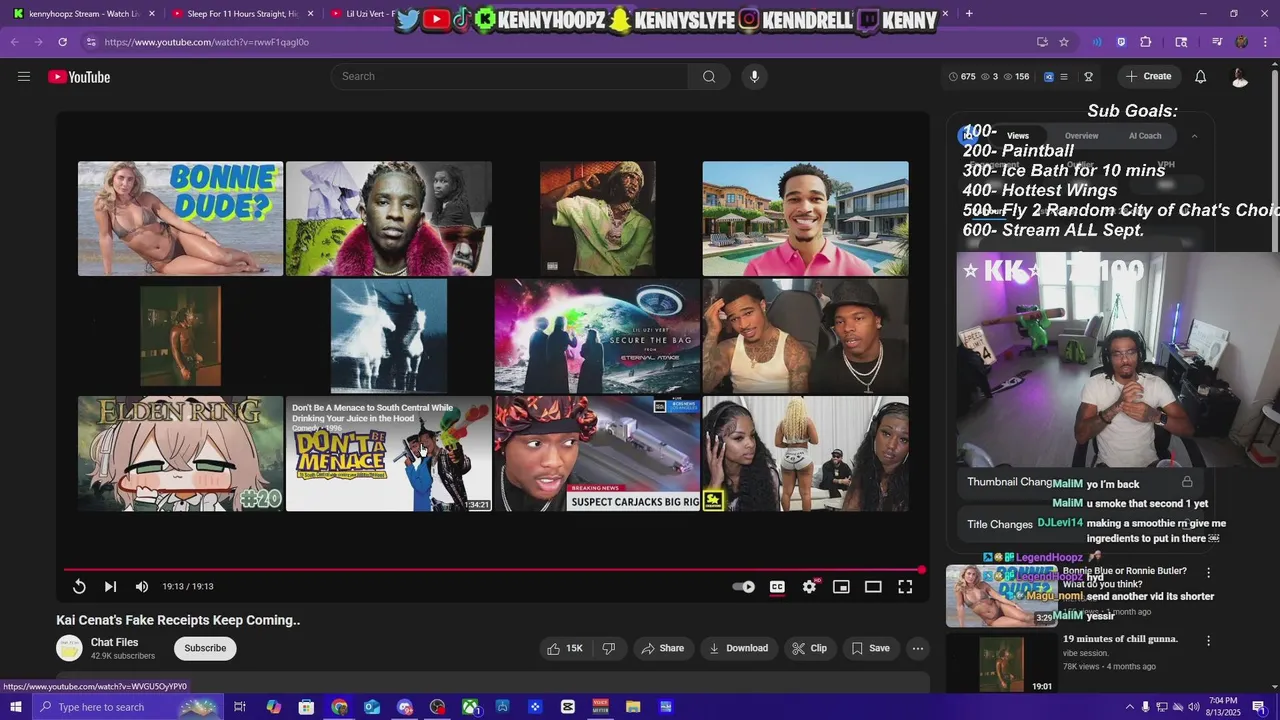1280x720 pixels.
Task: Close the kennyhoopz Stream tab
Action: [x=152, y=14]
